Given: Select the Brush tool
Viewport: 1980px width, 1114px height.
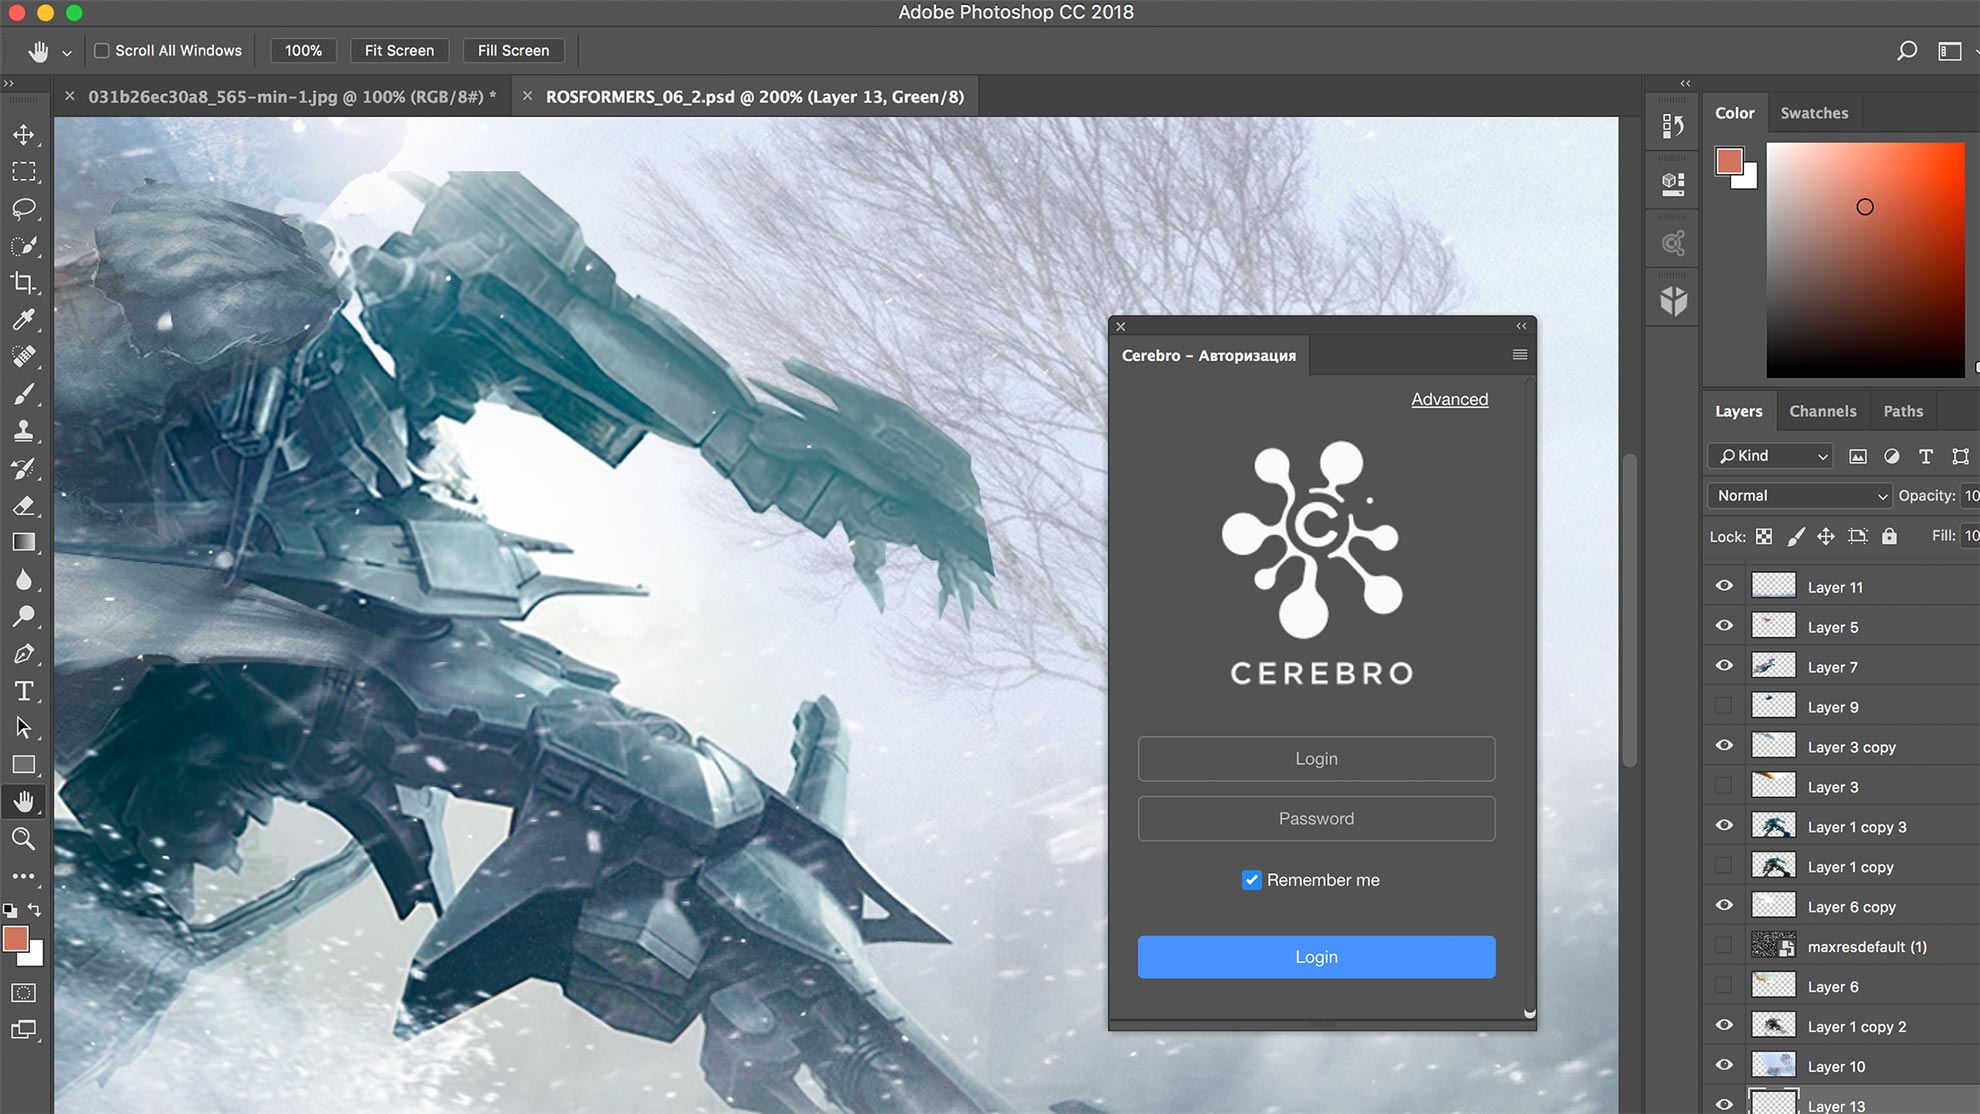Looking at the screenshot, I should (23, 394).
